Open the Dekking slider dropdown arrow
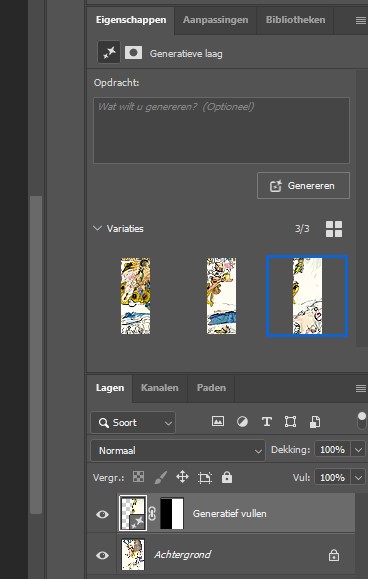This screenshot has width=368, height=579. (x=358, y=450)
